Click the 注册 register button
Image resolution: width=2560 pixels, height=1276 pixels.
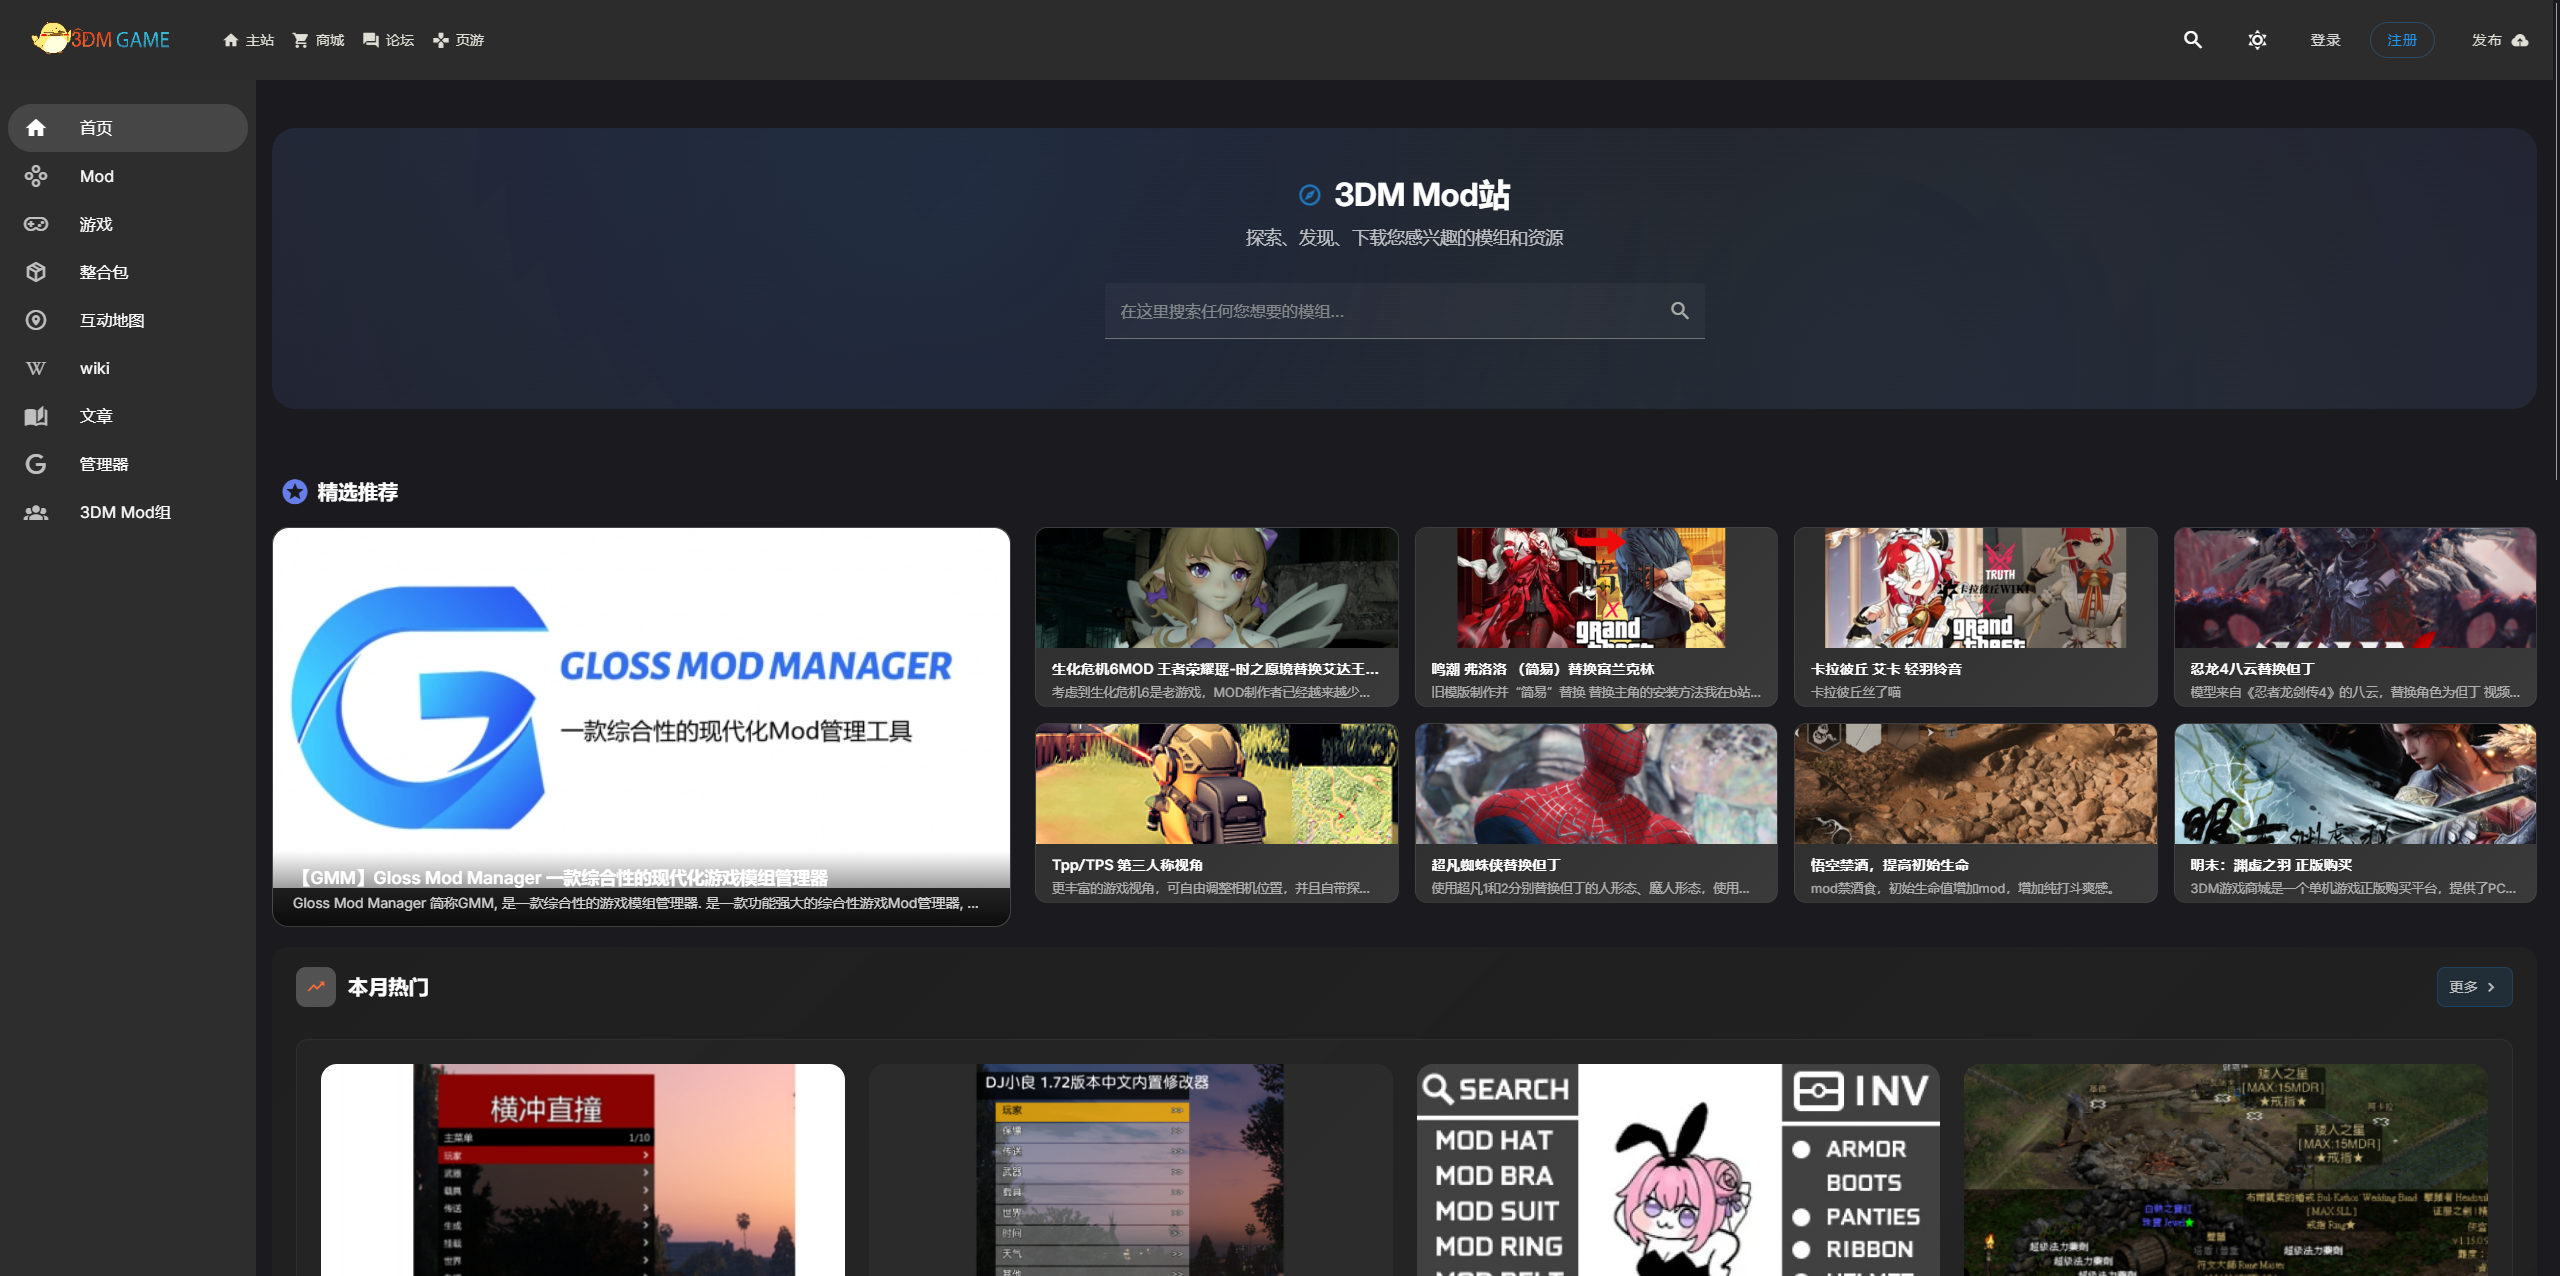click(x=2401, y=40)
